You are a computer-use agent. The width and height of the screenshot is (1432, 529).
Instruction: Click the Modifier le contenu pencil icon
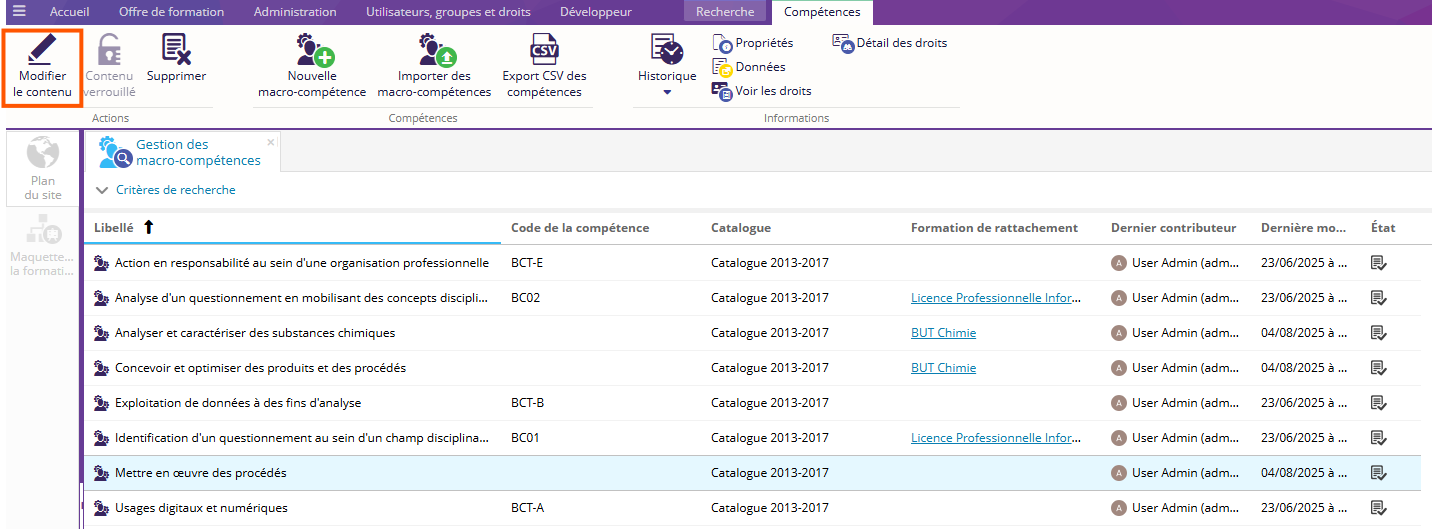(x=41, y=50)
